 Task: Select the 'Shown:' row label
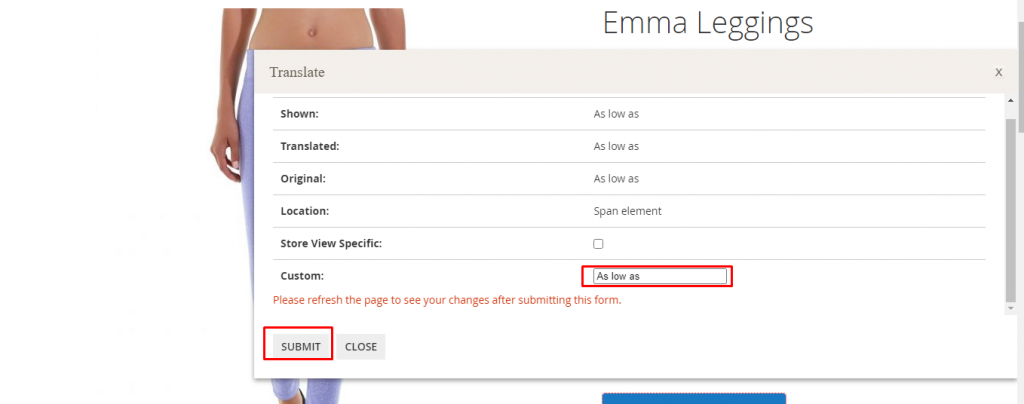click(299, 114)
